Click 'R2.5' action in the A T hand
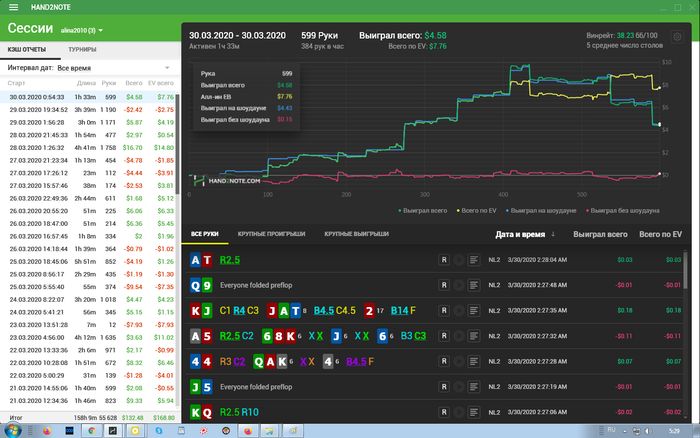Viewport: 700px width, 438px height. tap(230, 260)
